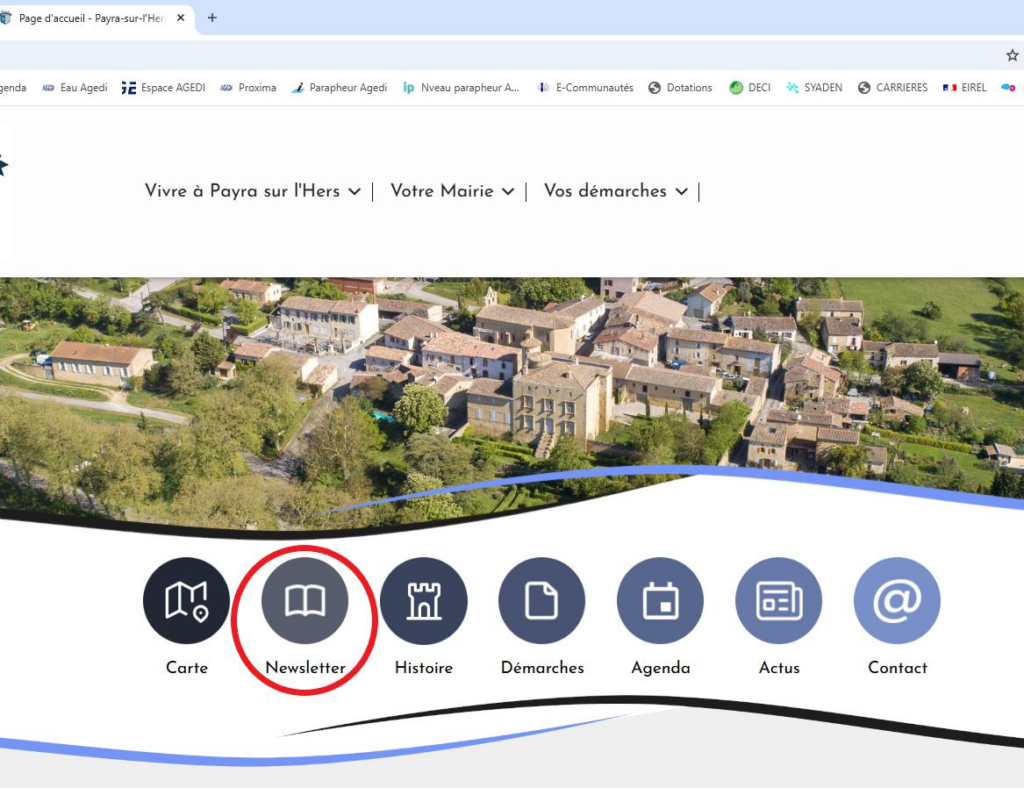Open the E-Communautés bookmark
1024x788 pixels.
(586, 88)
